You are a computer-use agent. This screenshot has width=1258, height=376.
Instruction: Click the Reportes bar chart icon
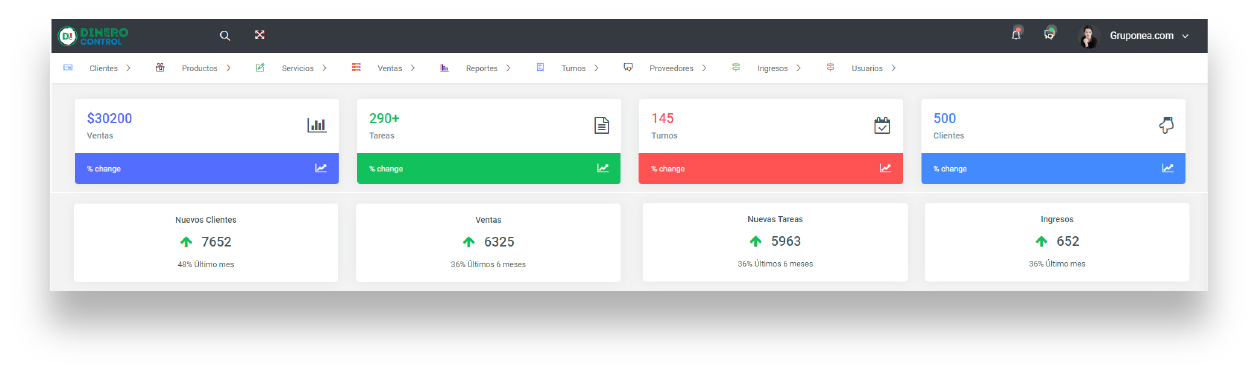[x=444, y=68]
